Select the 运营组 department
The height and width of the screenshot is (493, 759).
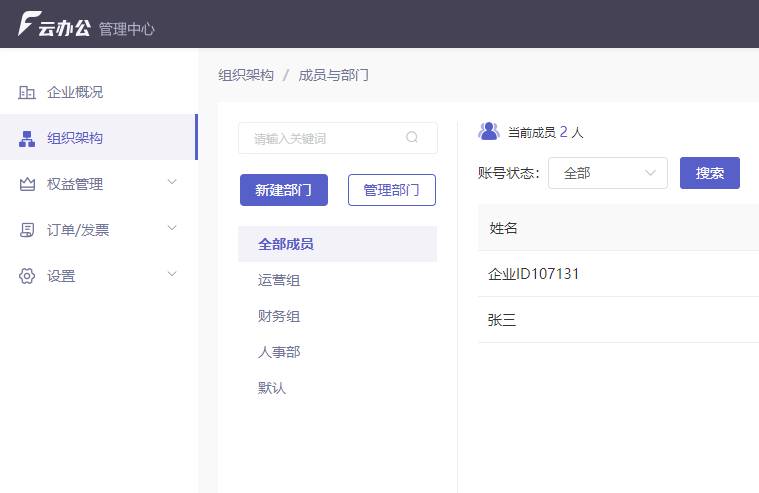tap(337, 280)
